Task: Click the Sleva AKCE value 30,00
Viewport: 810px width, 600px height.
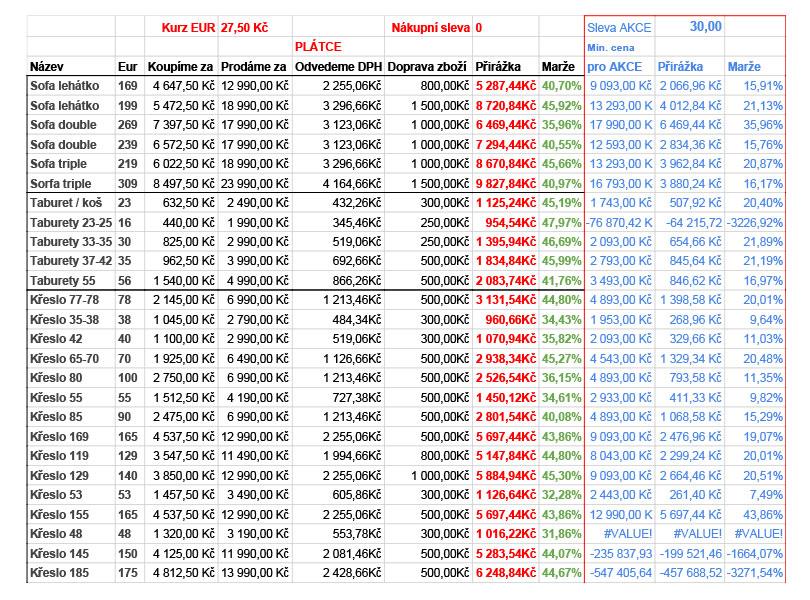Action: coord(705,27)
